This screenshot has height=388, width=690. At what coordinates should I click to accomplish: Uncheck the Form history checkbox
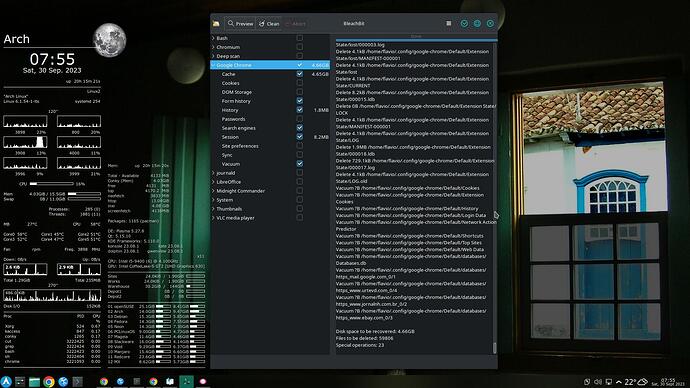300,101
